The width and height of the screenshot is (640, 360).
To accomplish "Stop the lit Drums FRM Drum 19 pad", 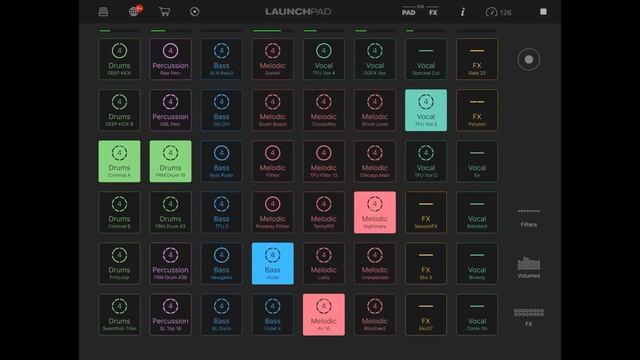I will tap(170, 161).
